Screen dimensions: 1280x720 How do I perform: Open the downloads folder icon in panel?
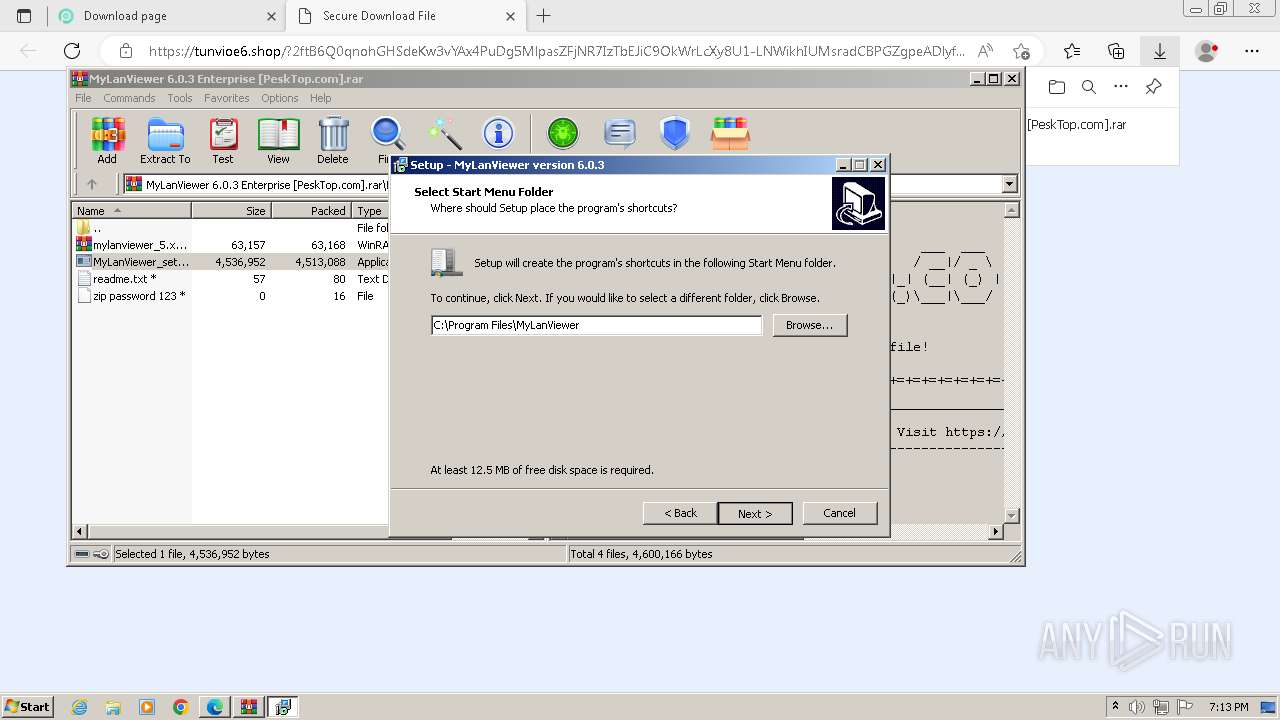(x=1057, y=87)
